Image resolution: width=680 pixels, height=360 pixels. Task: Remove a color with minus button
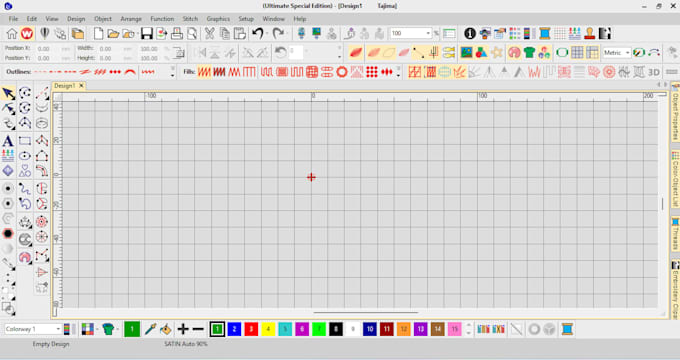(198, 329)
